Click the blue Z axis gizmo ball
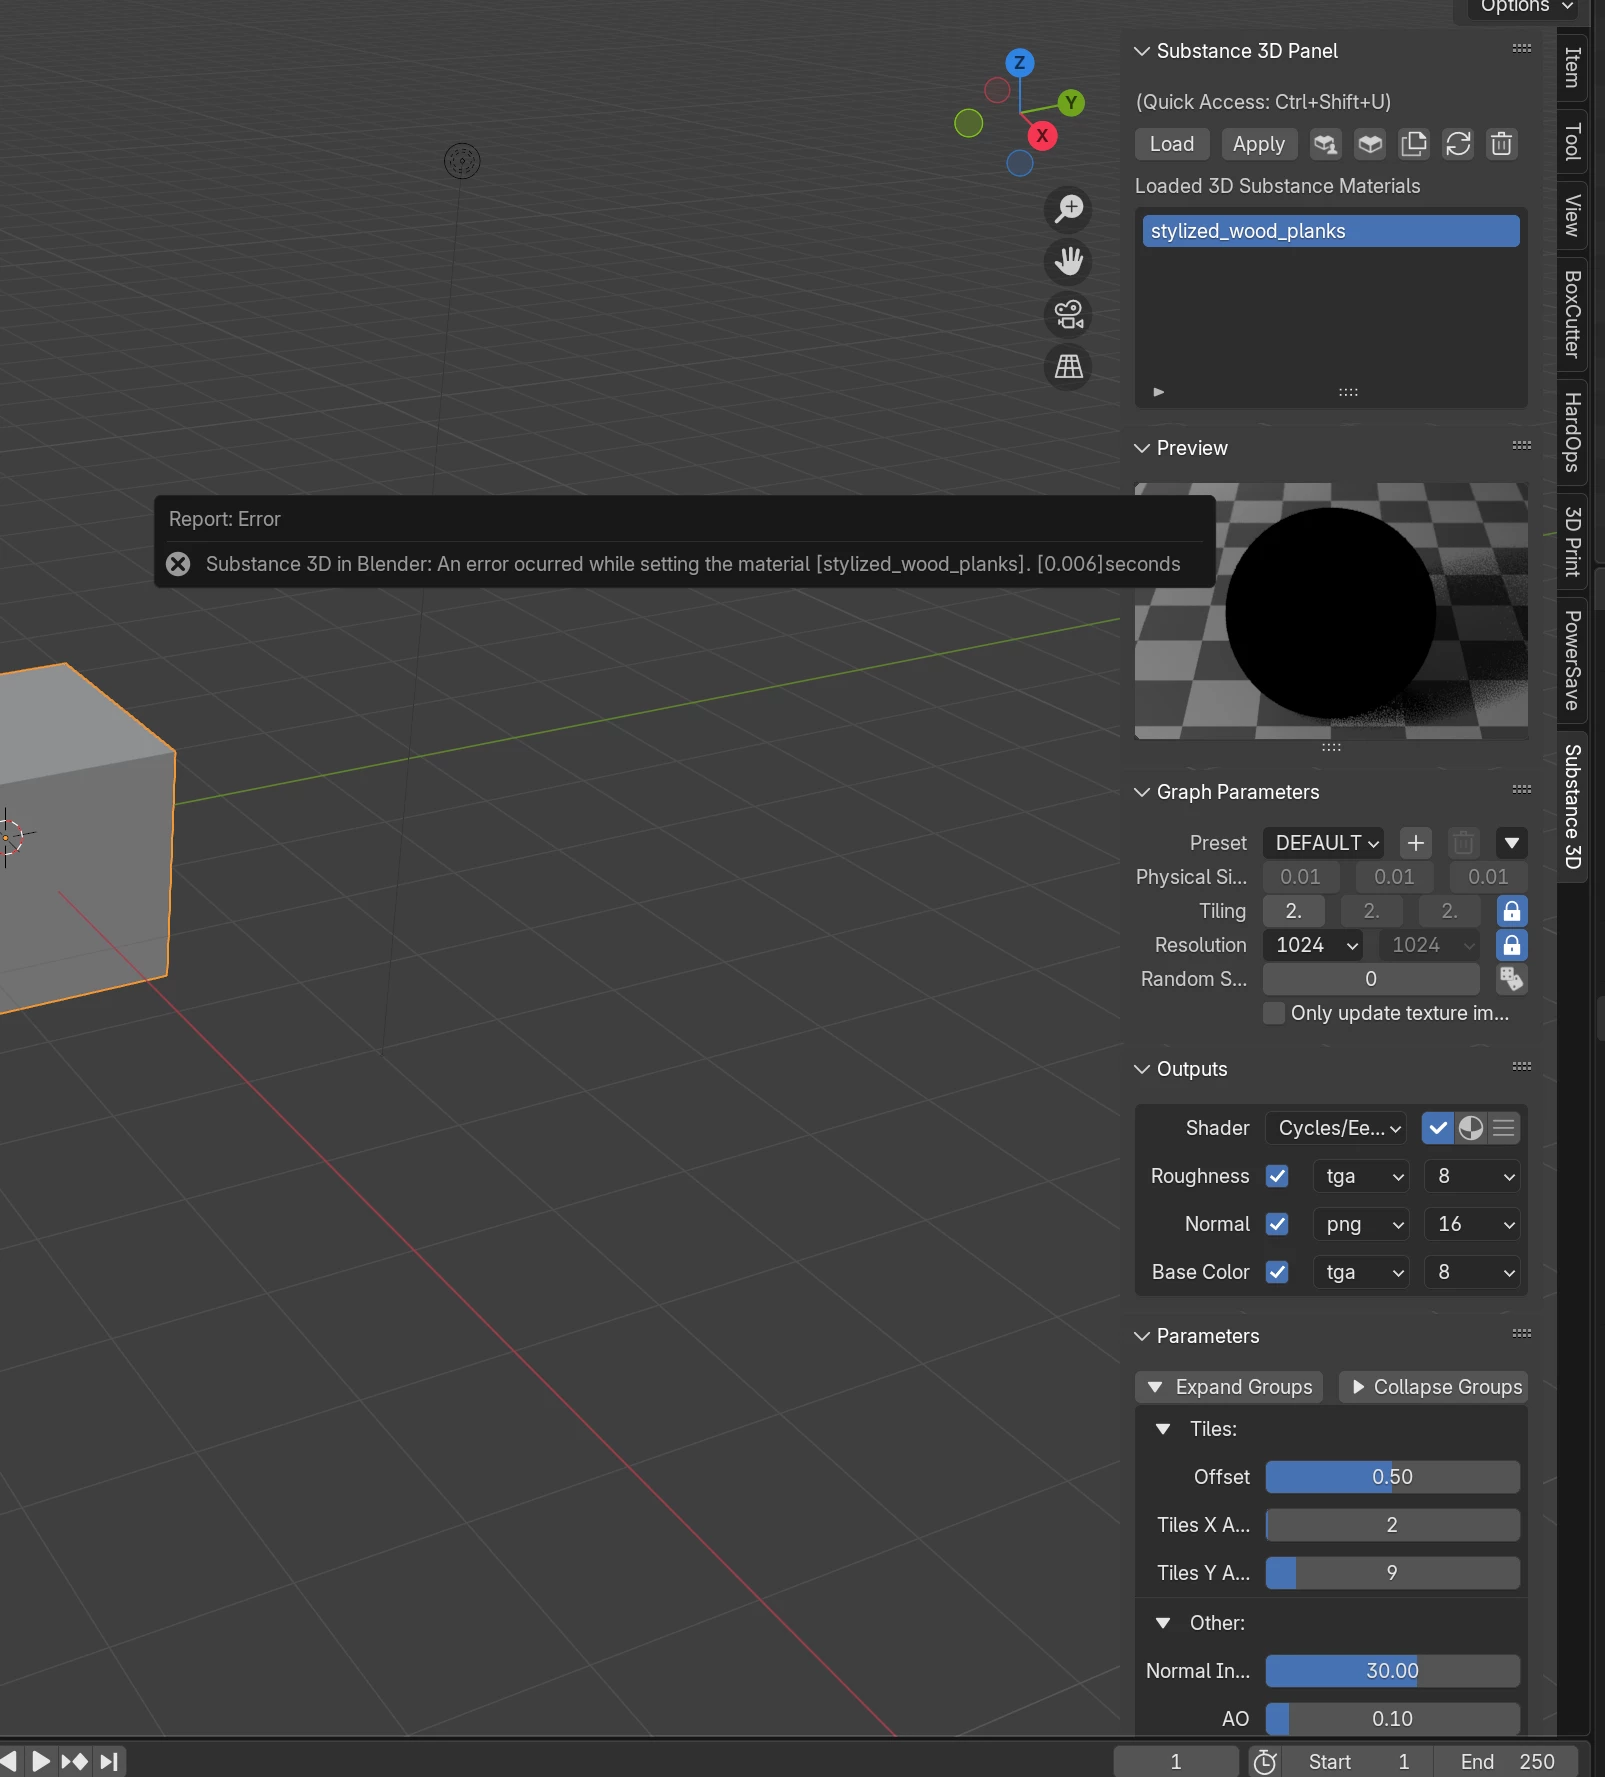 (x=1020, y=62)
